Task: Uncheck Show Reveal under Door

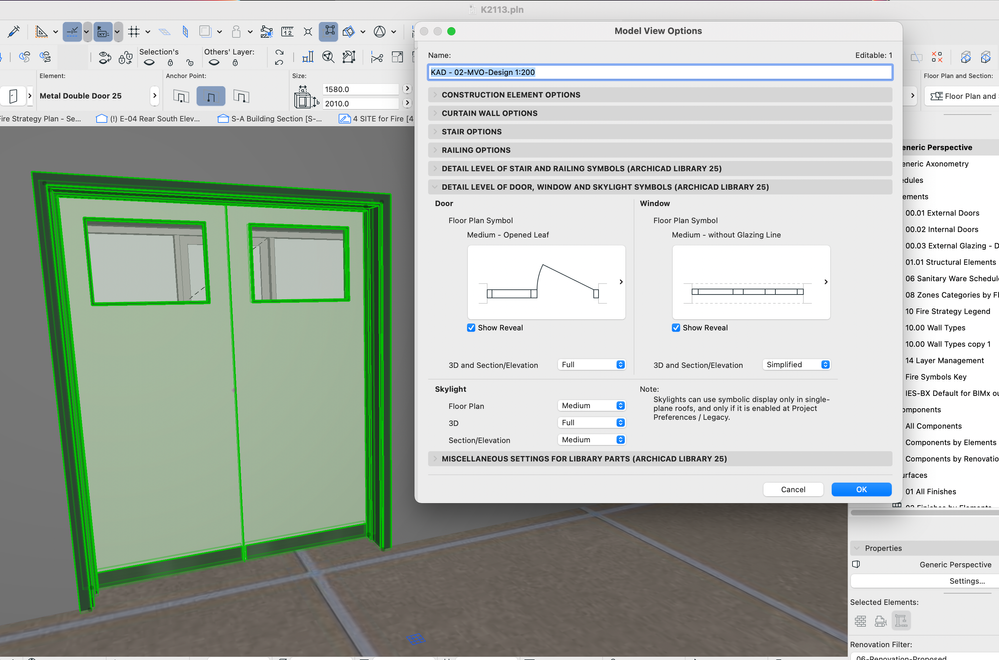Action: point(472,328)
